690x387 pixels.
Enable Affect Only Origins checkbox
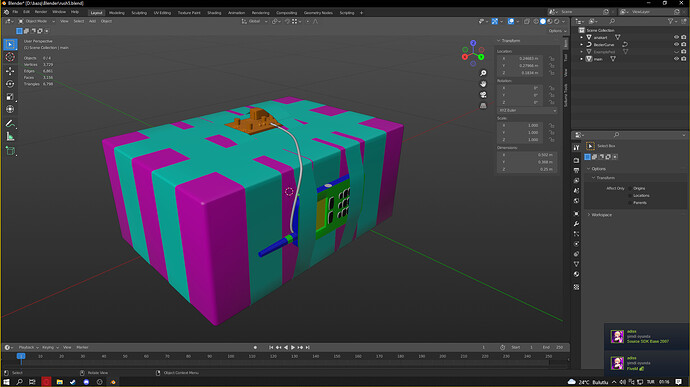(x=630, y=188)
